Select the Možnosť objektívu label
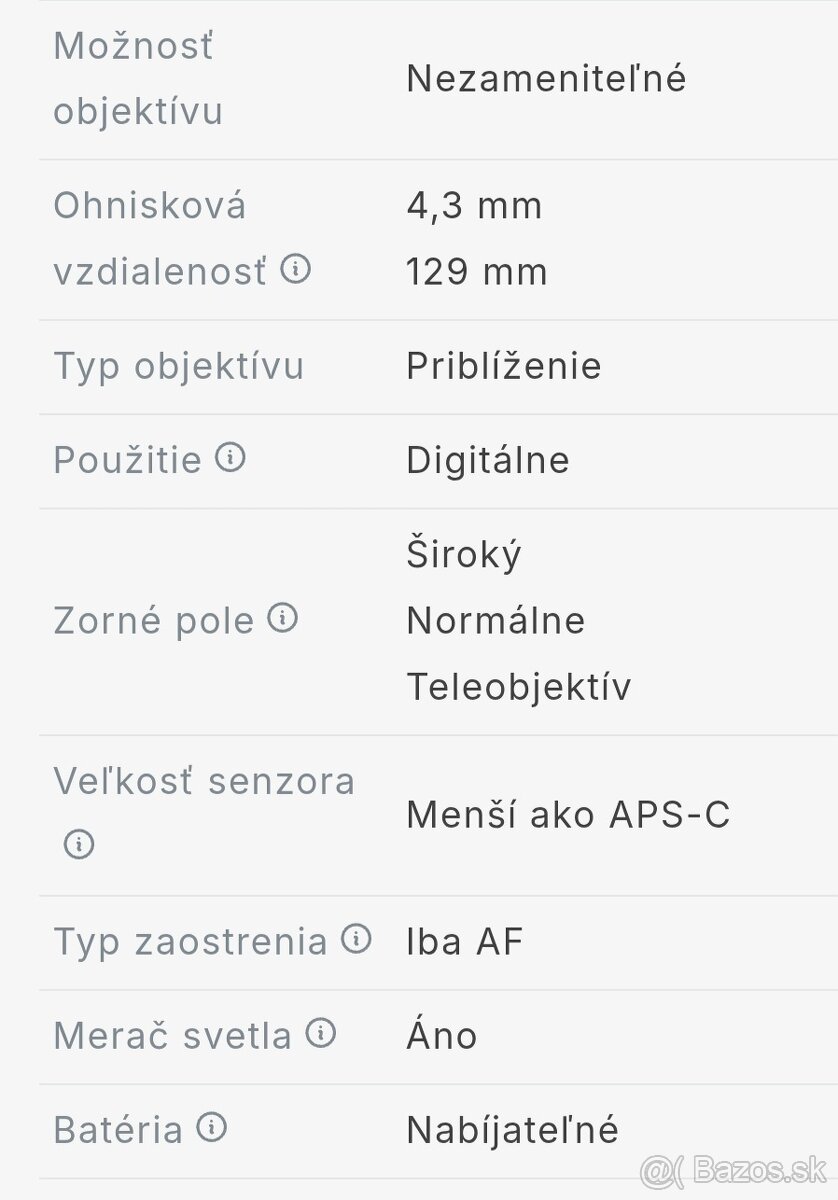Image resolution: width=838 pixels, height=1200 pixels. pyautogui.click(x=138, y=78)
